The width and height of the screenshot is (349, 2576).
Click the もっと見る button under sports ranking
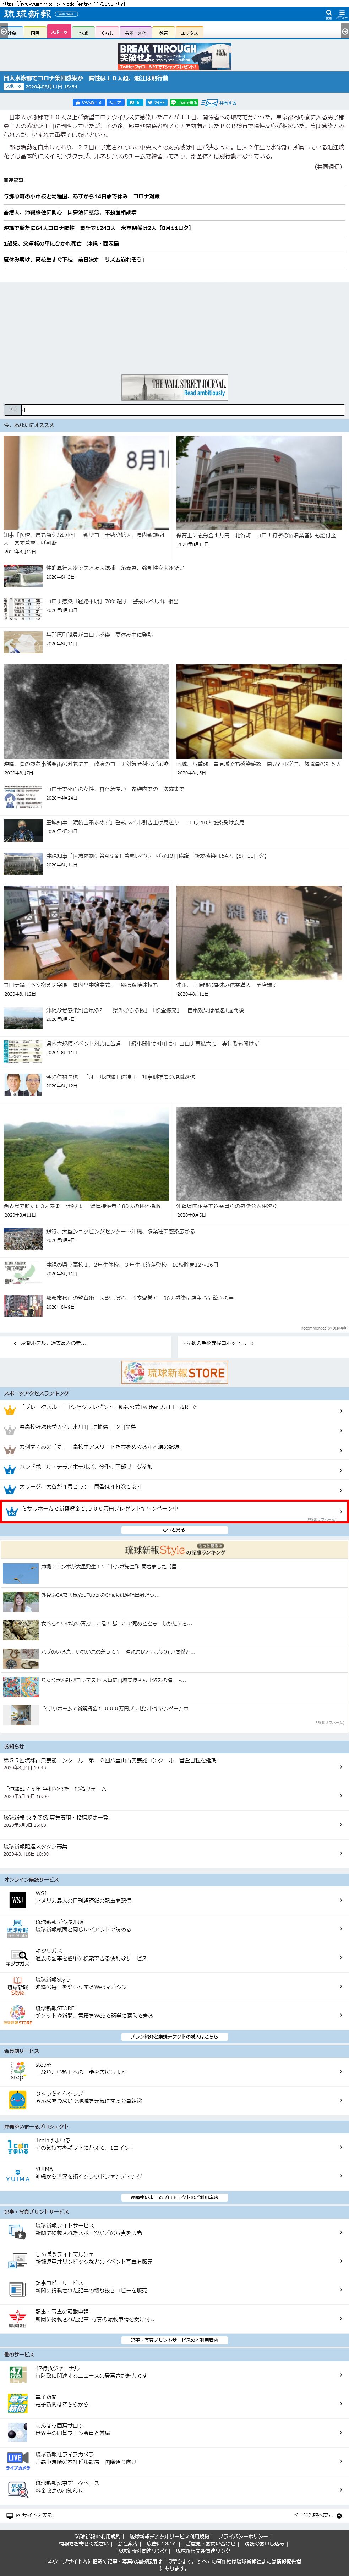174,1530
